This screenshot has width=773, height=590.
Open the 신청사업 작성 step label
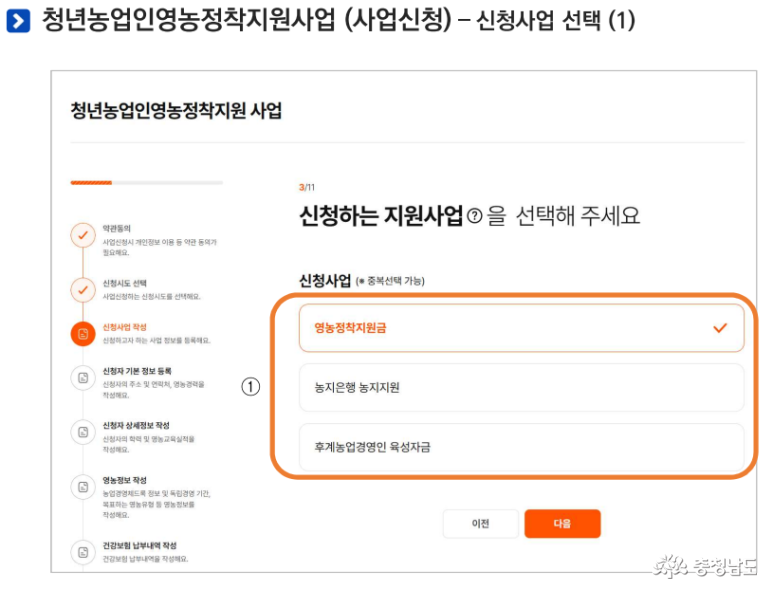(124, 327)
